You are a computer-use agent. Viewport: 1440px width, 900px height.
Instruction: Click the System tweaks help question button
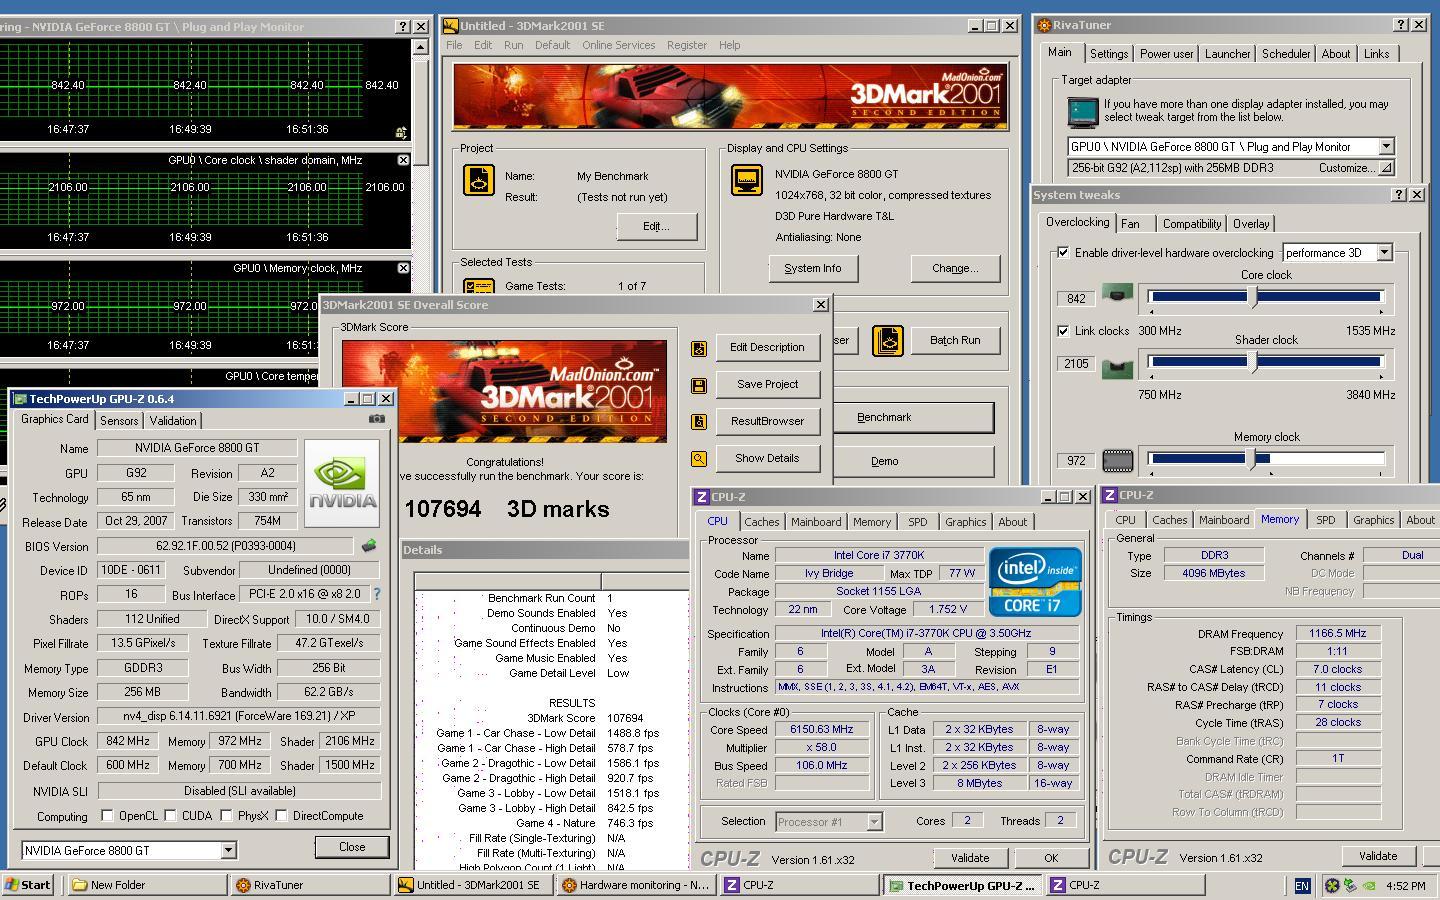[1399, 194]
